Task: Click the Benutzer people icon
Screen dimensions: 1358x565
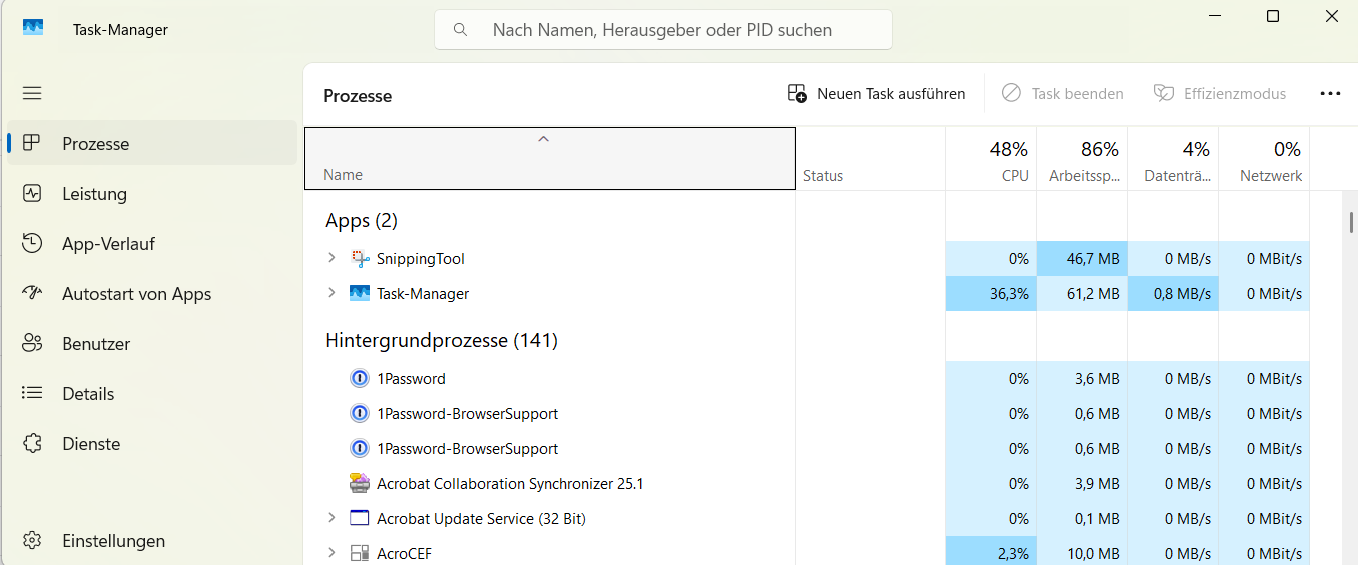Action: pos(32,343)
